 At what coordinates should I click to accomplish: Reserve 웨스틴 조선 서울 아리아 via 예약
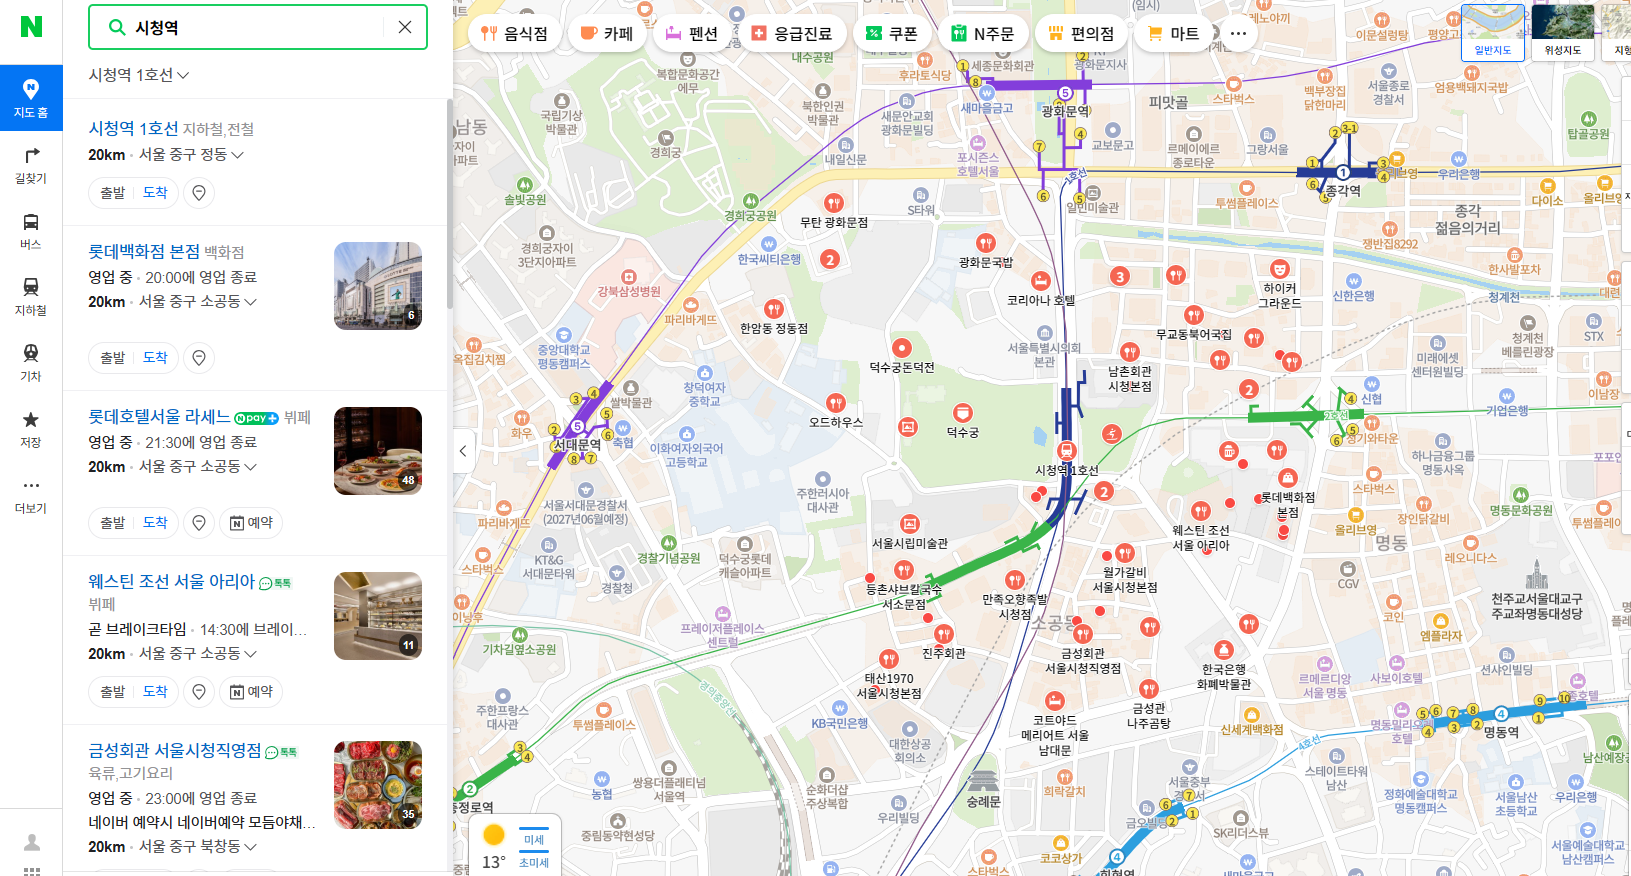click(251, 692)
